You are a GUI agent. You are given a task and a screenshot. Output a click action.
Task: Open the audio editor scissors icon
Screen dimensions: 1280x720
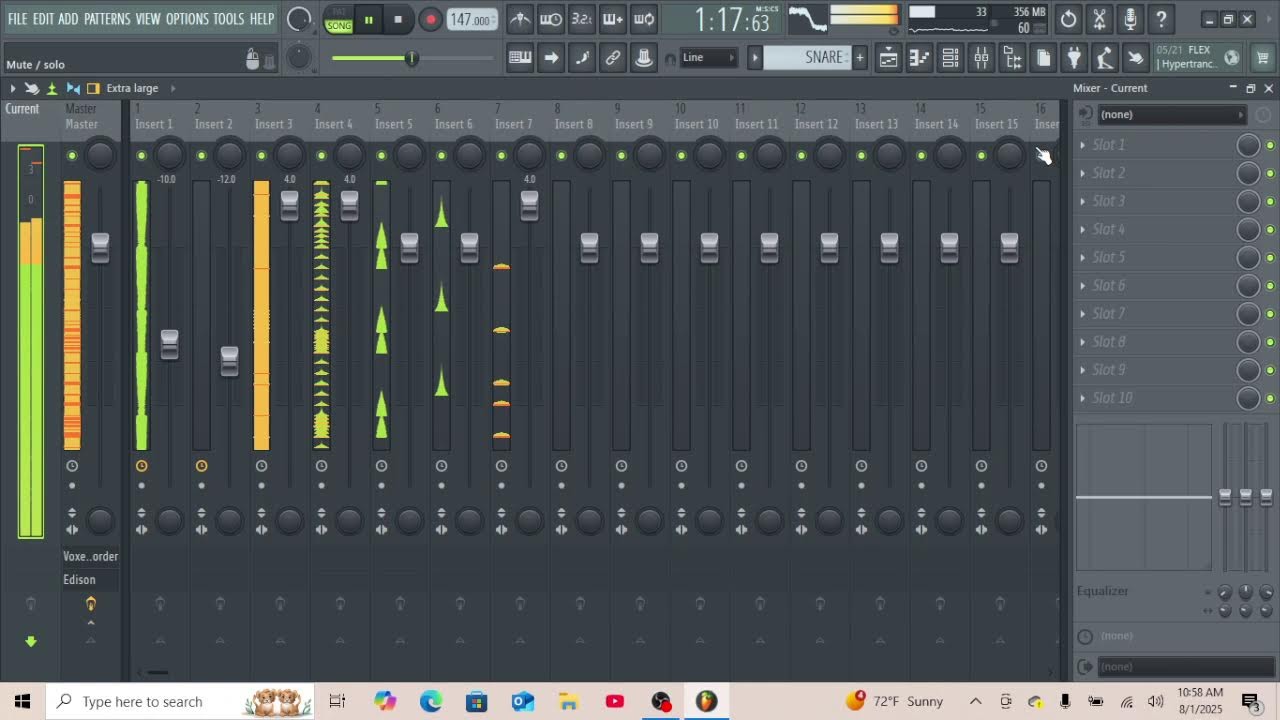pos(1099,19)
